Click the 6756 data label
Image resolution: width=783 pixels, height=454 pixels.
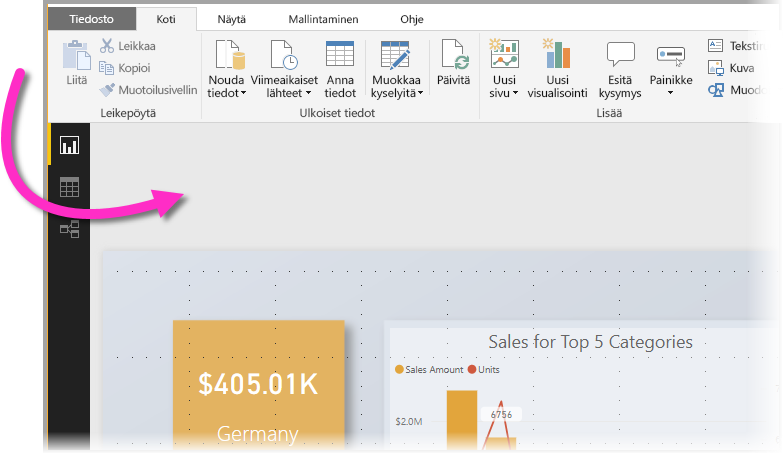501,415
